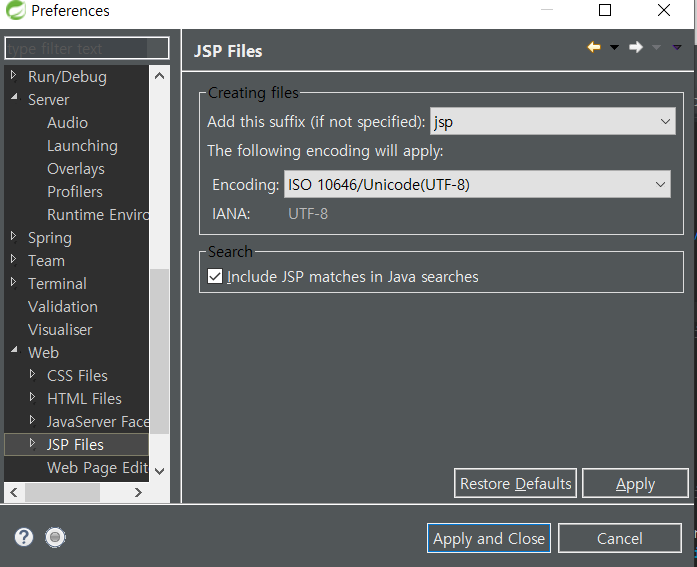
Task: Click Apply and Close
Action: click(489, 538)
